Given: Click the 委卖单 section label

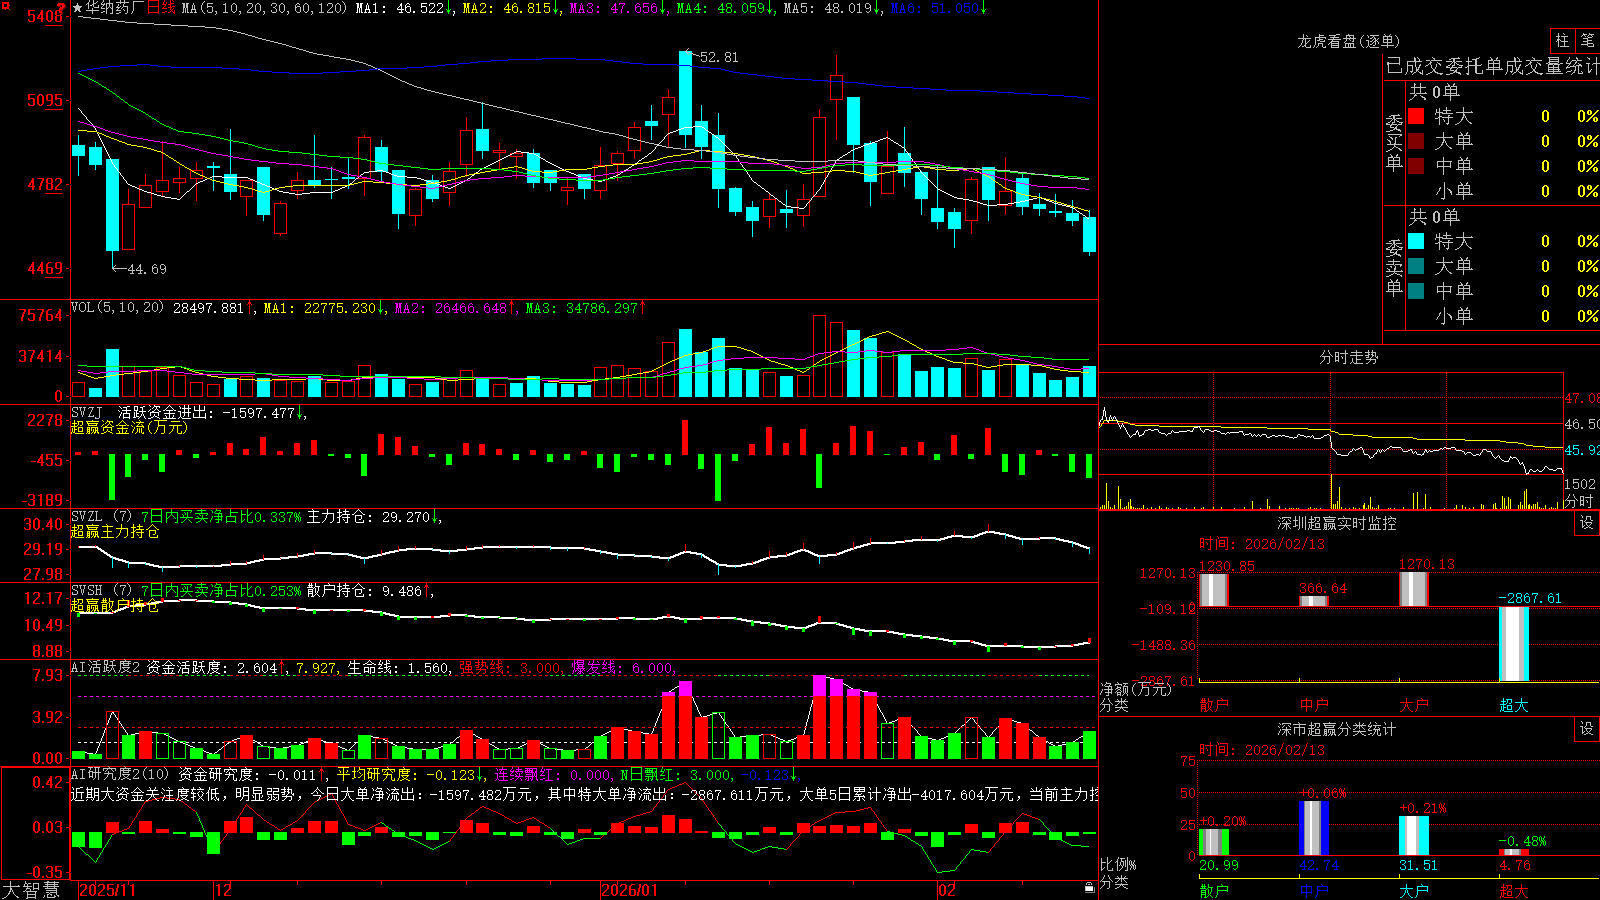Looking at the screenshot, I should click(x=1394, y=268).
